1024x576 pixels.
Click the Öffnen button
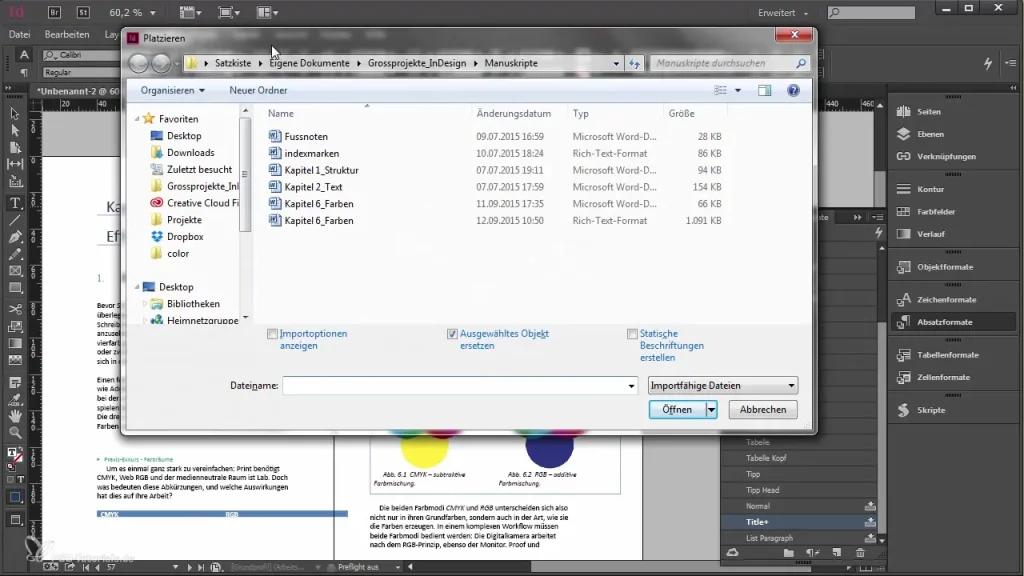coord(677,409)
